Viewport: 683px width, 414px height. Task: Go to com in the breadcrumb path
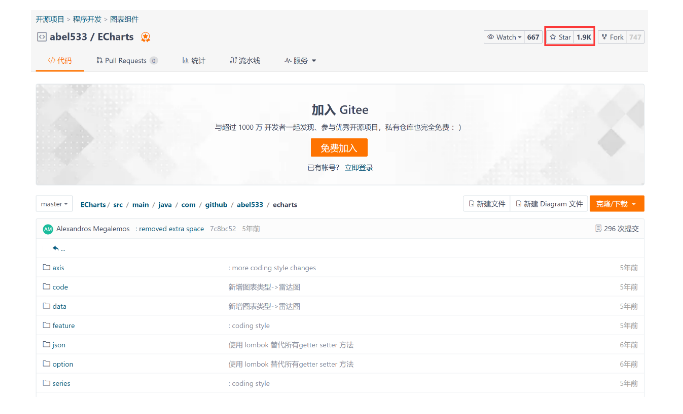coord(188,204)
